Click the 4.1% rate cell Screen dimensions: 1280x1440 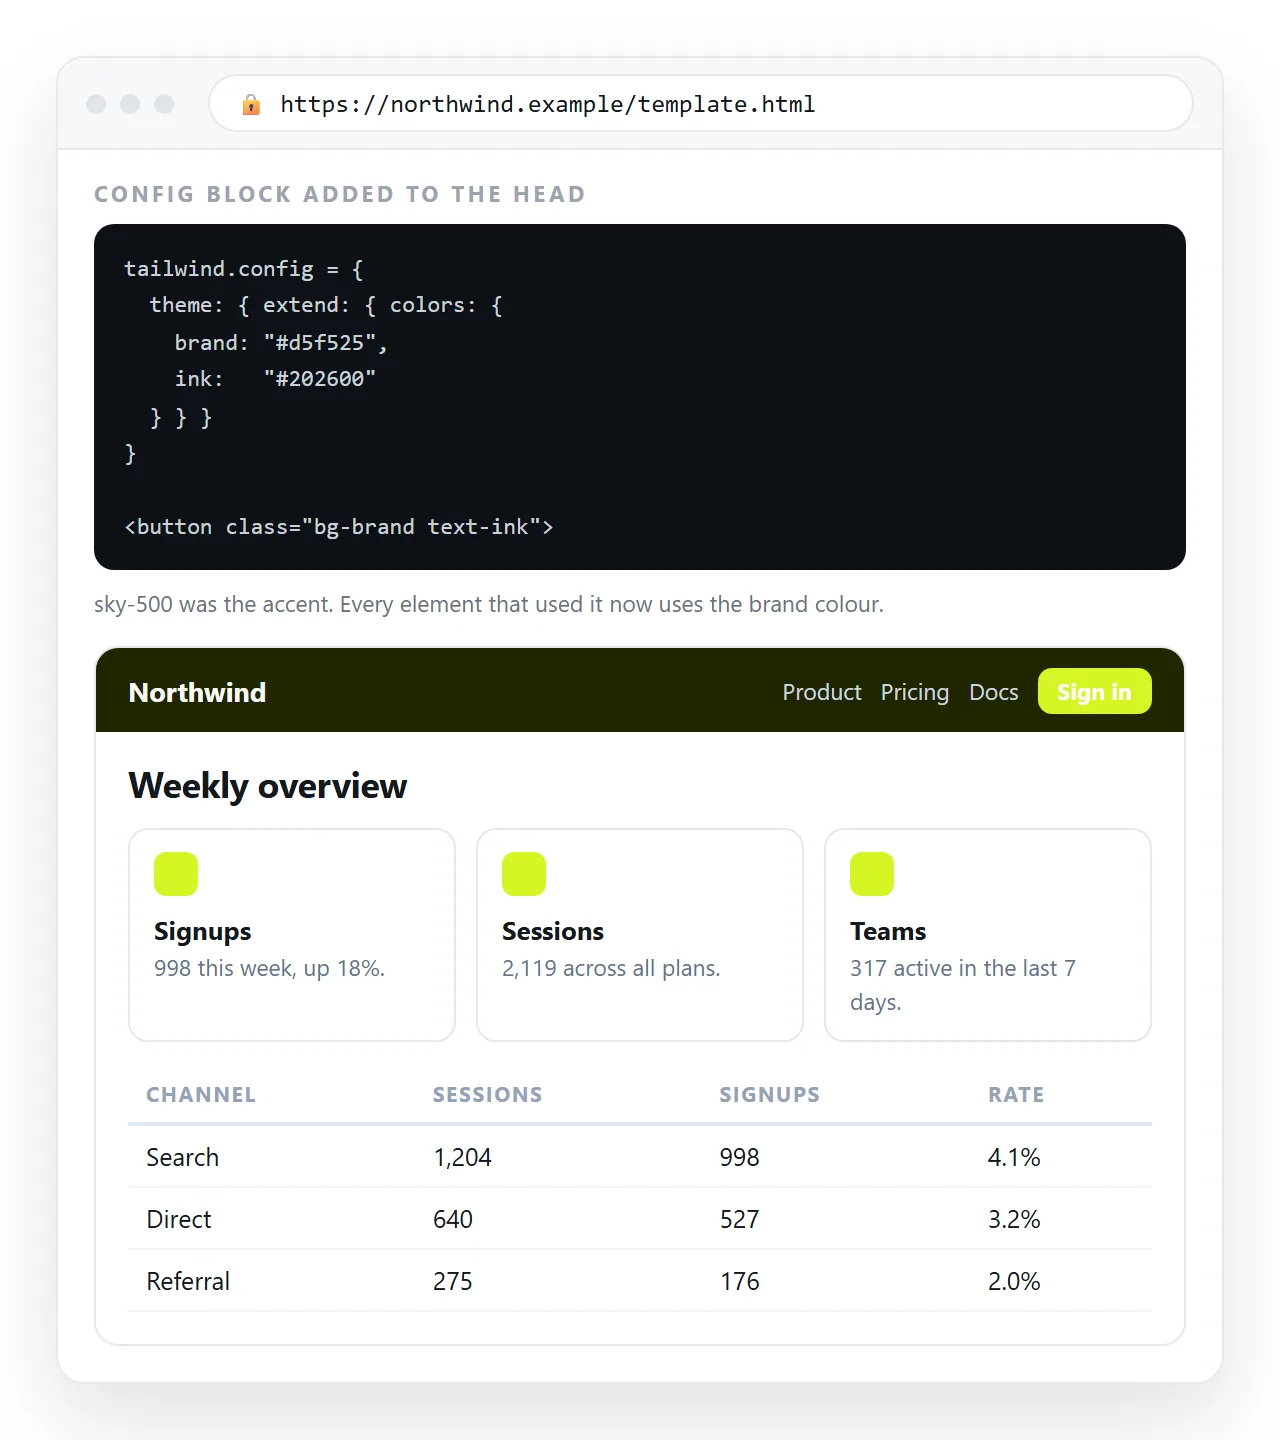click(1014, 1157)
